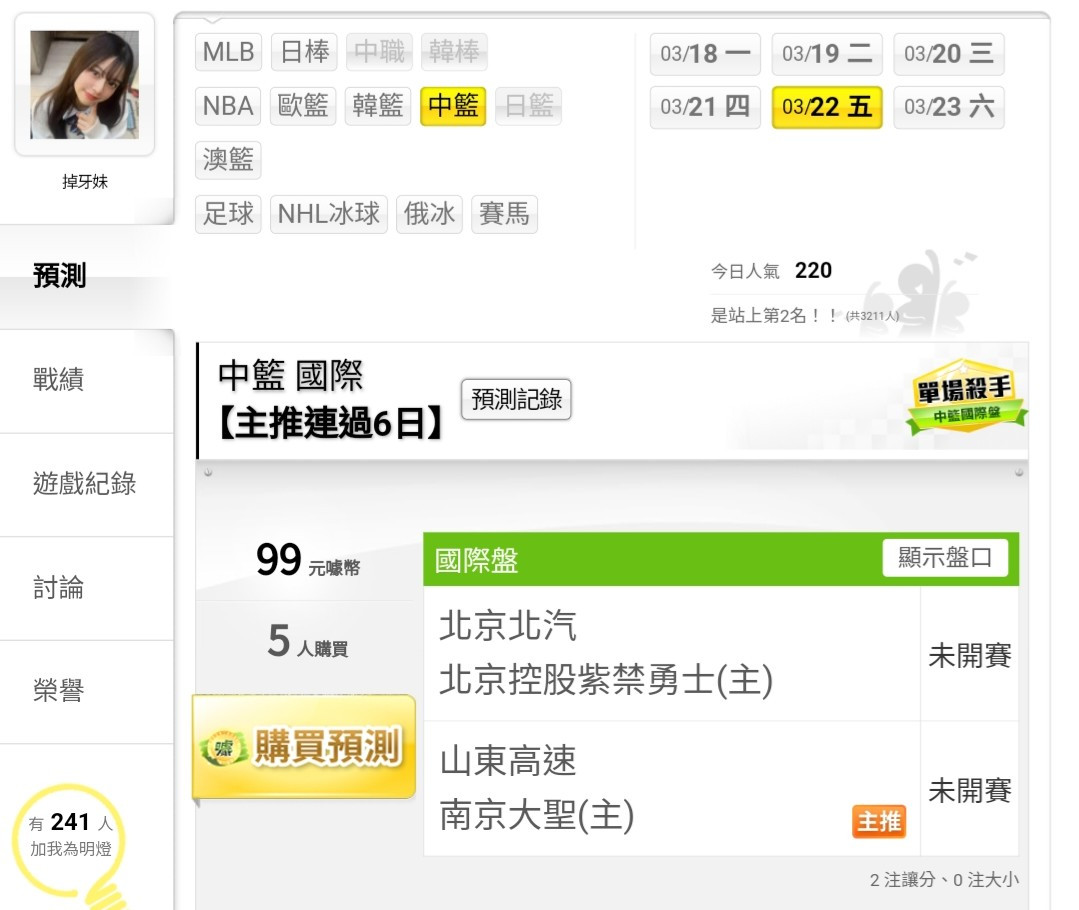Open the 遊戲紀錄 sidebar menu
The image size is (1079, 910).
(x=87, y=485)
